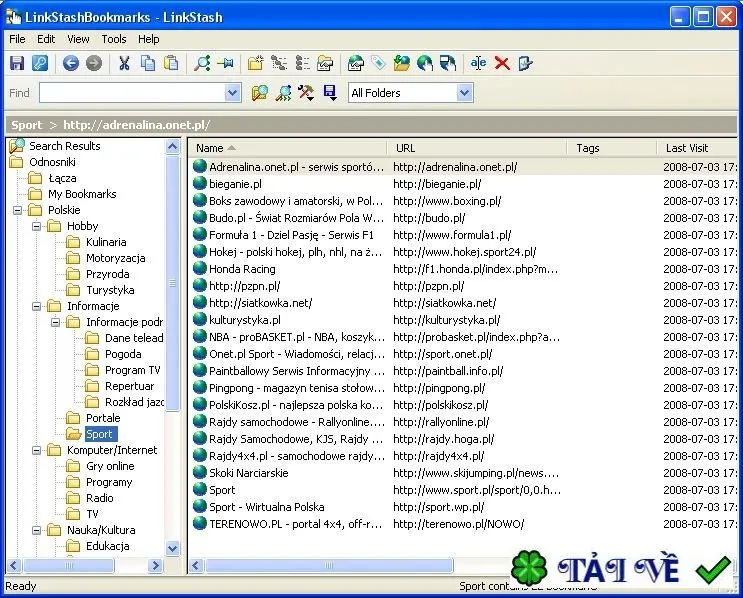Click the Copy icon in toolbar
Viewport: 743px width, 598px height.
tap(148, 63)
